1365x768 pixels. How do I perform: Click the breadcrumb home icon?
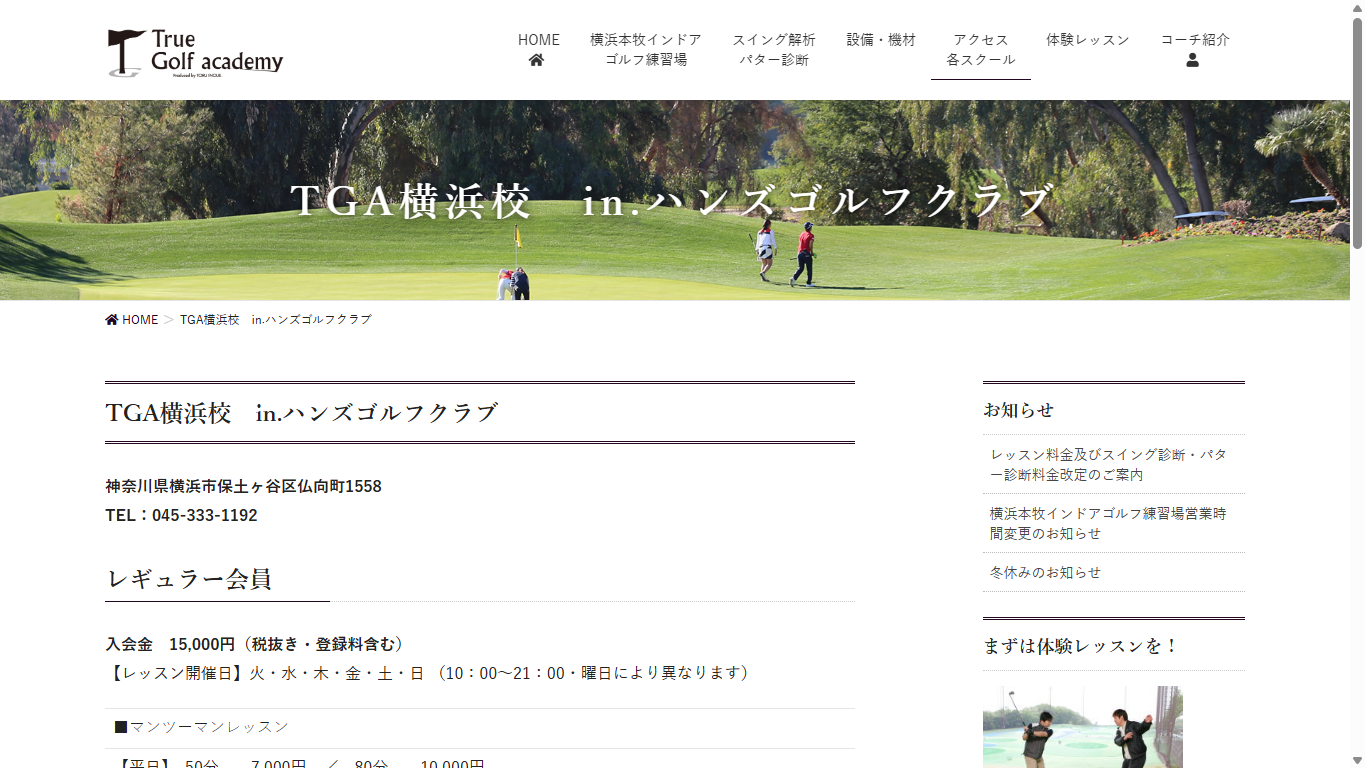(x=112, y=320)
